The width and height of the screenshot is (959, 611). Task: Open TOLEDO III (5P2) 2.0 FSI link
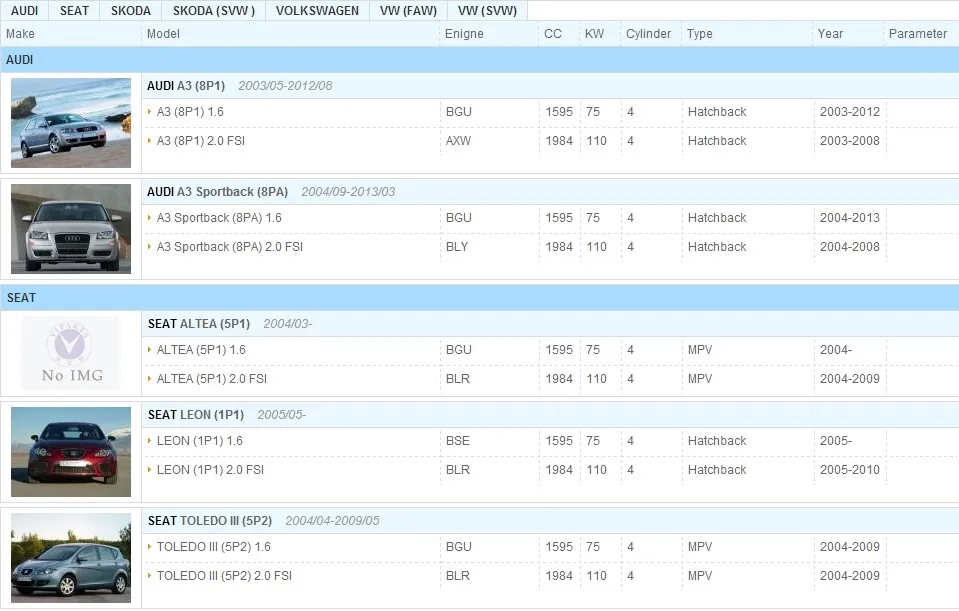[224, 576]
